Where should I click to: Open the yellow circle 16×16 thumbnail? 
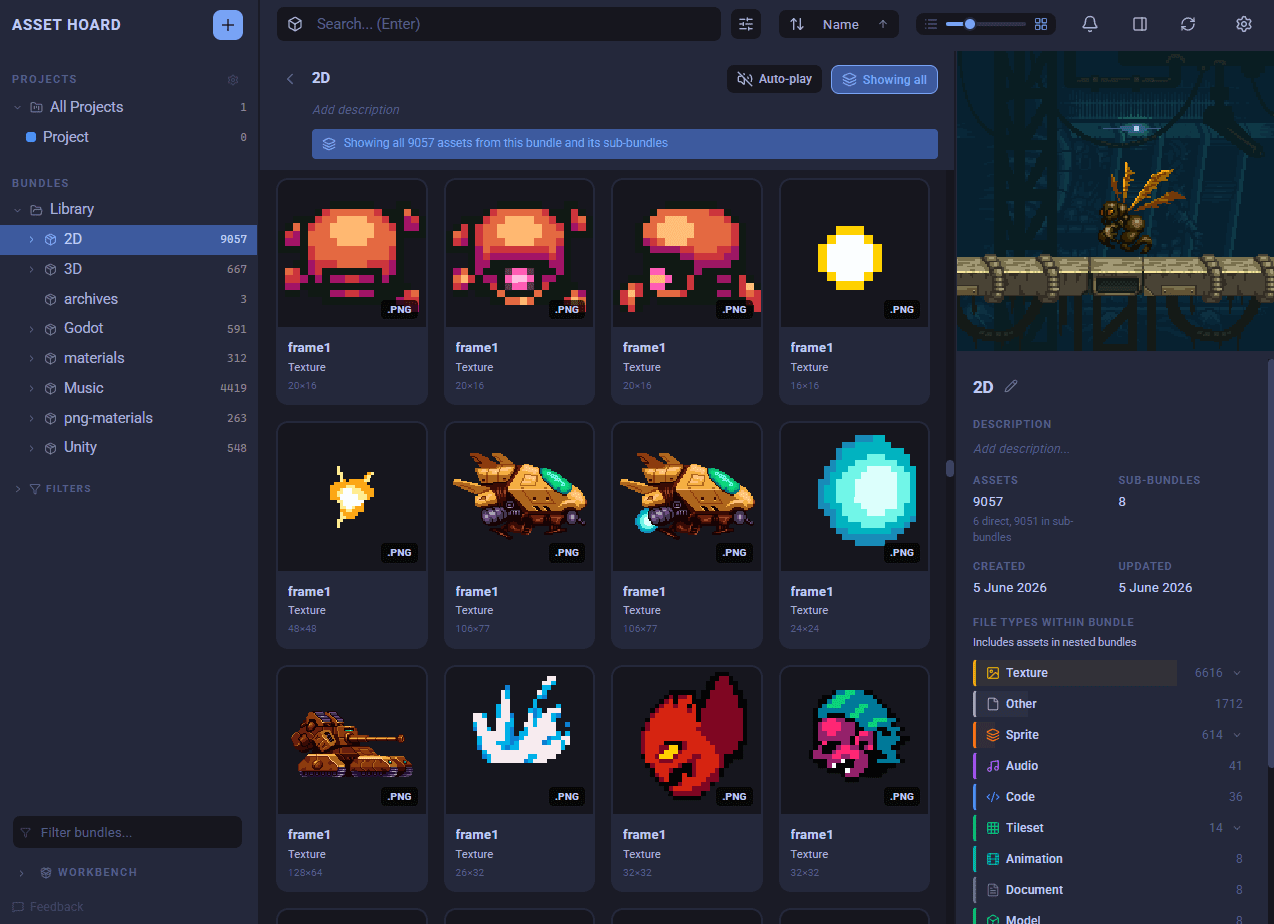854,254
